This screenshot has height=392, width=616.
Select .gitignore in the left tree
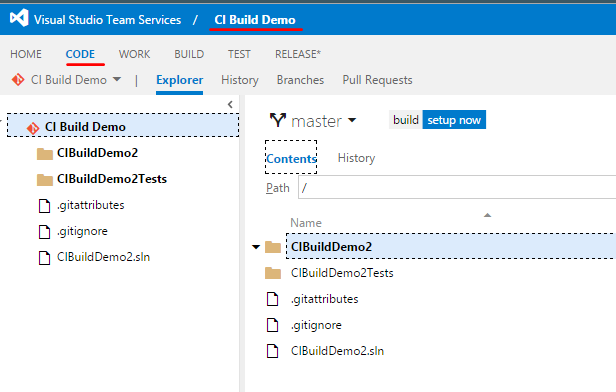point(82,231)
